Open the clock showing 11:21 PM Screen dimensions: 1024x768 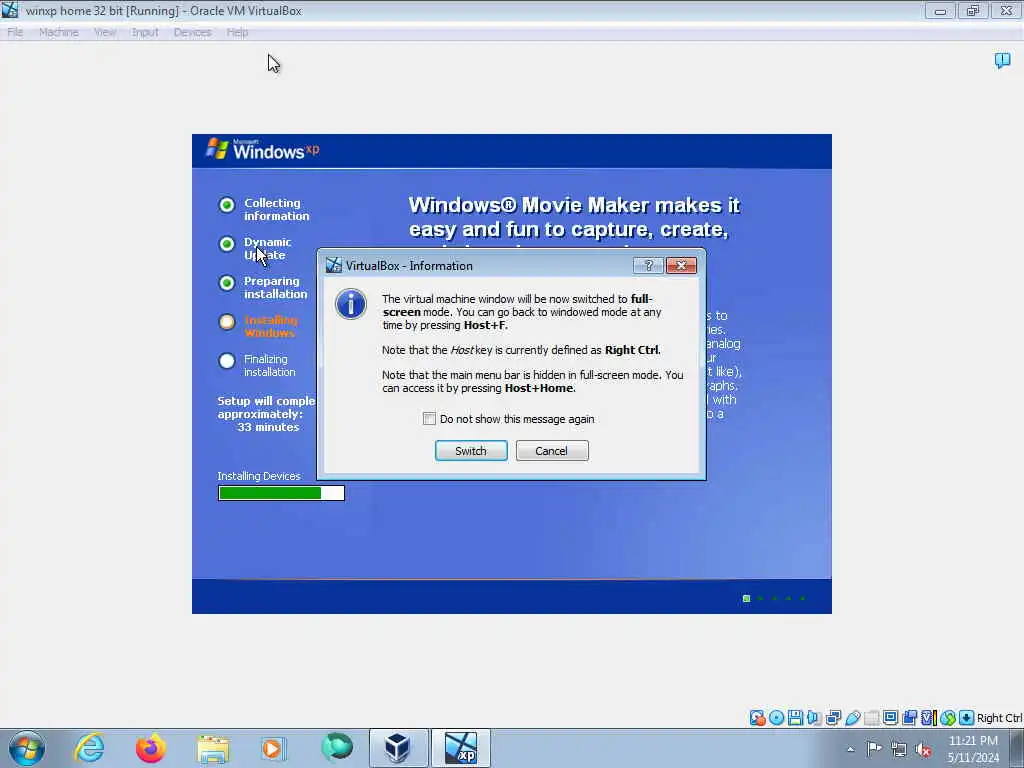(x=973, y=748)
